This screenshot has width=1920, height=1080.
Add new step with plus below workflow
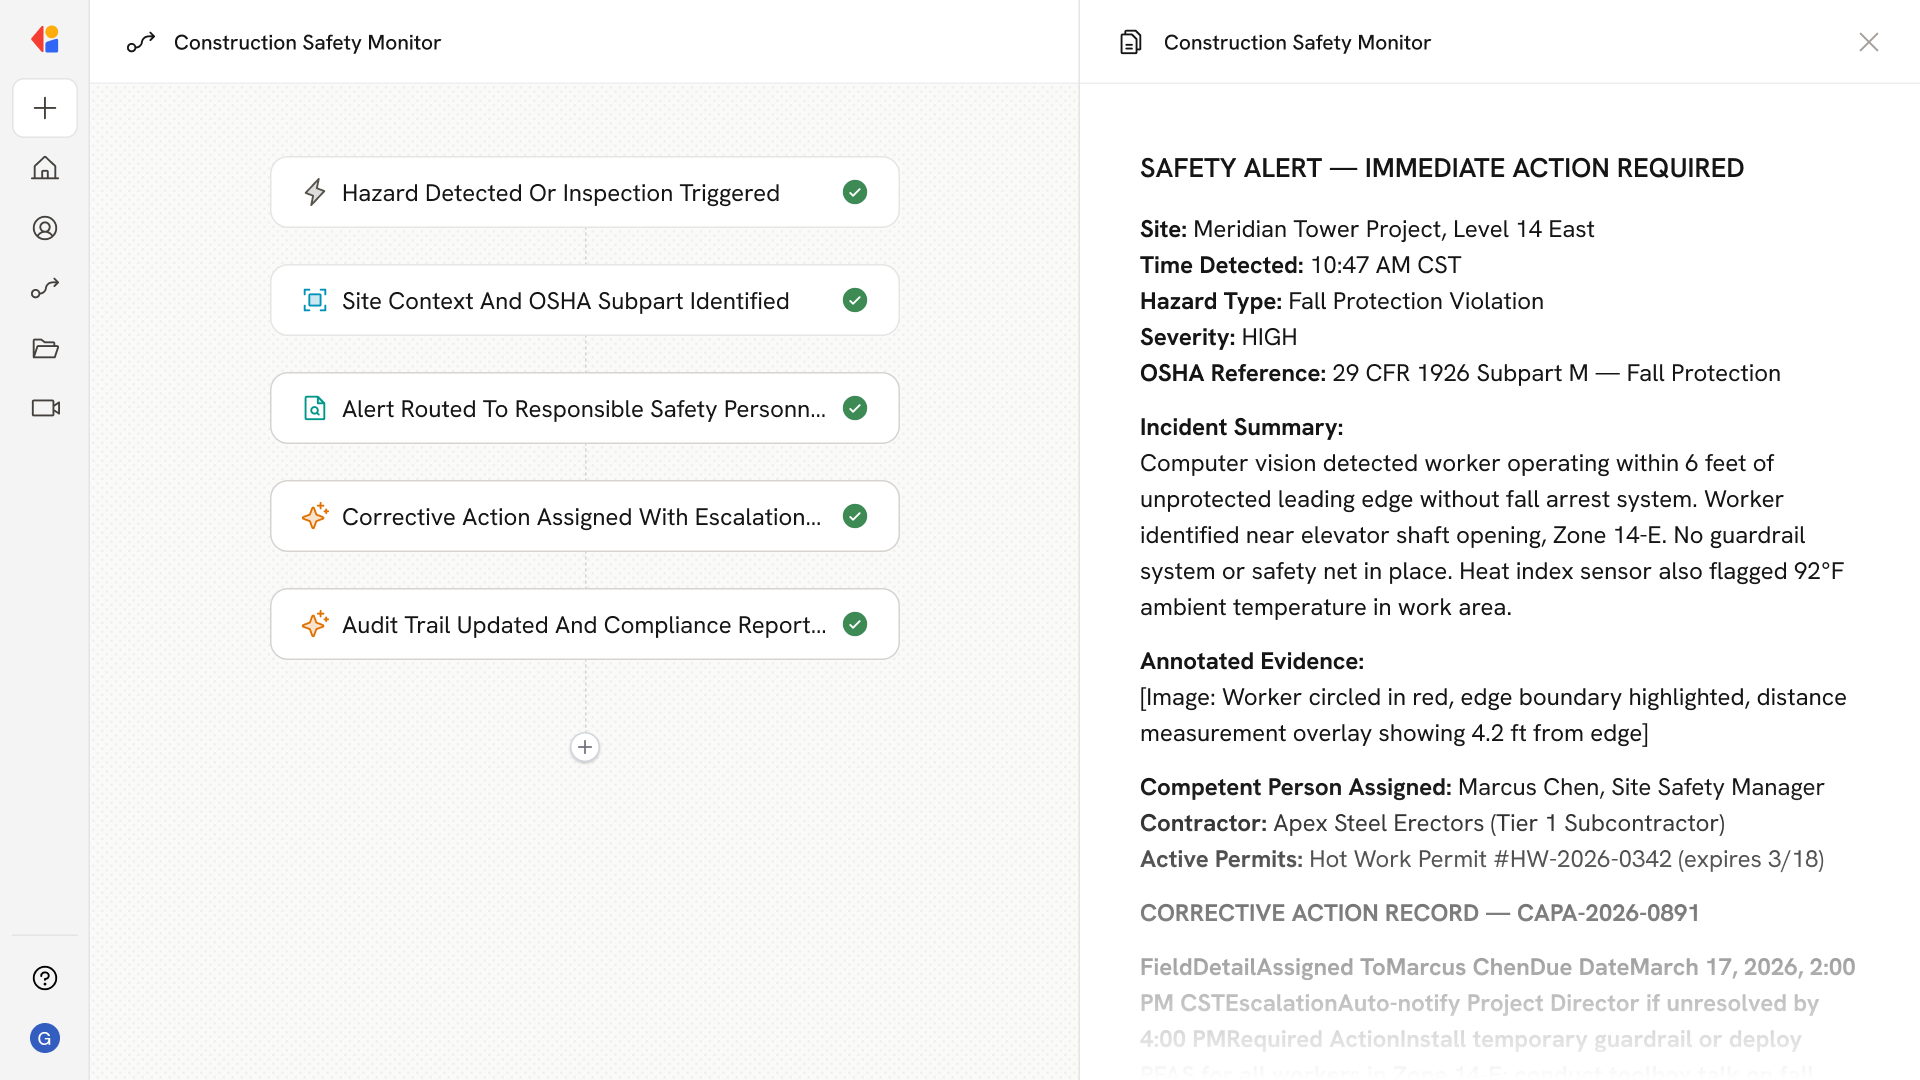[585, 747]
